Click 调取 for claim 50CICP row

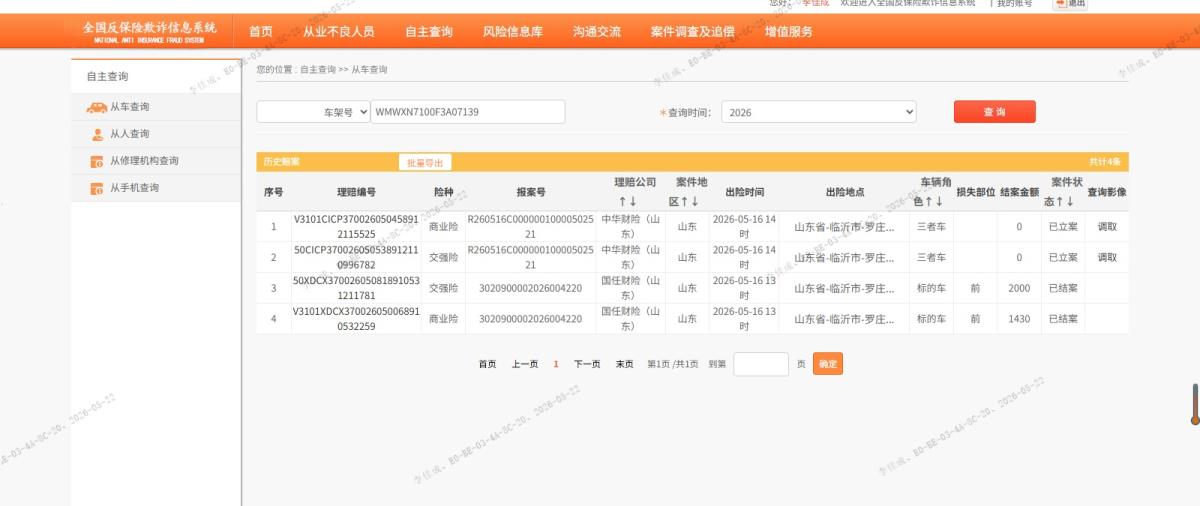click(1107, 258)
